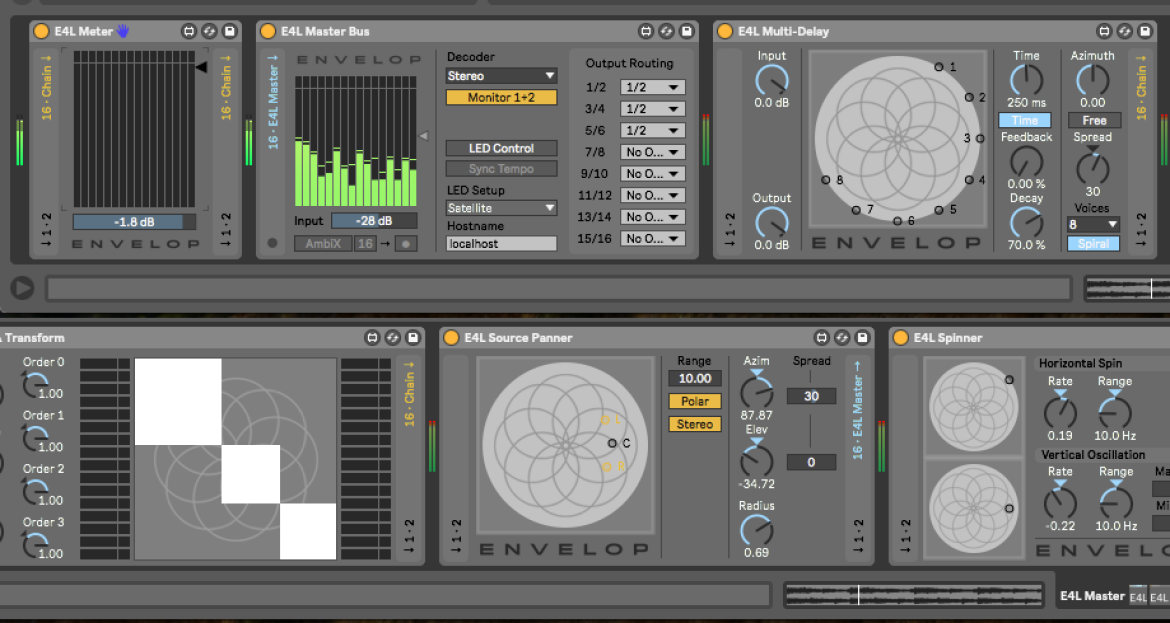Save preset of E4L Multi-Delay

point(1145,31)
